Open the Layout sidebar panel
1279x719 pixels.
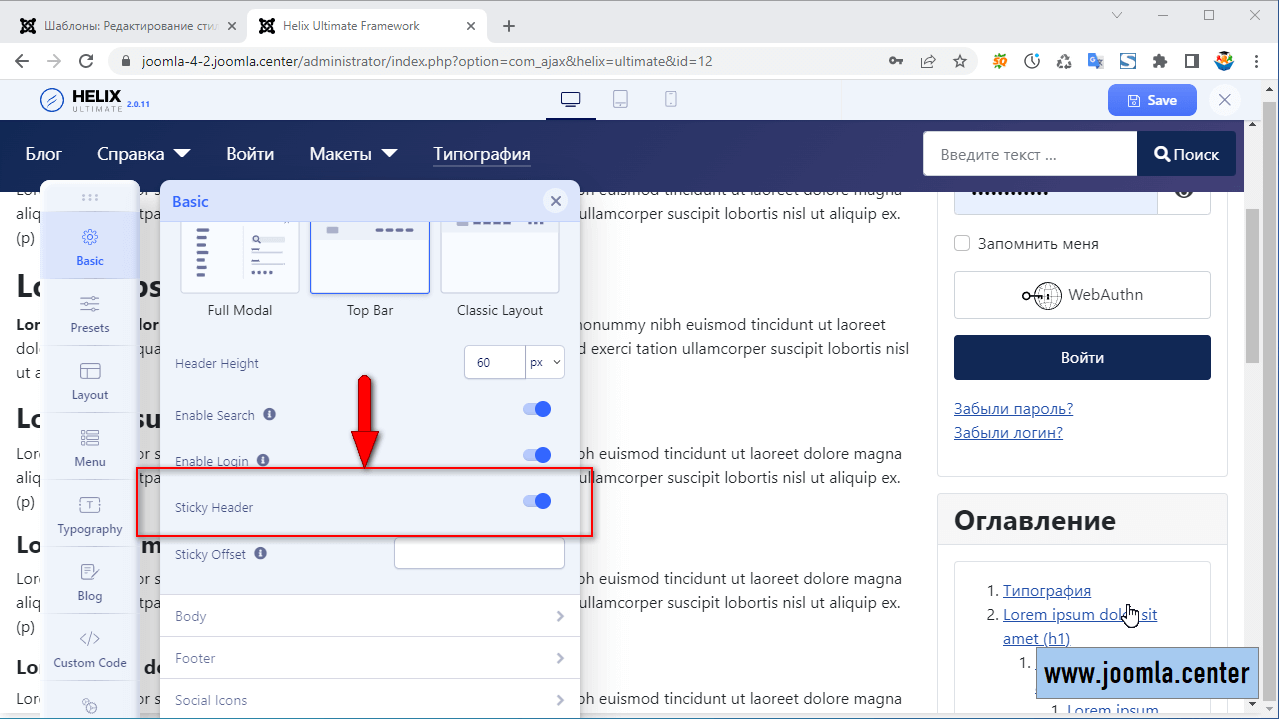click(x=90, y=381)
